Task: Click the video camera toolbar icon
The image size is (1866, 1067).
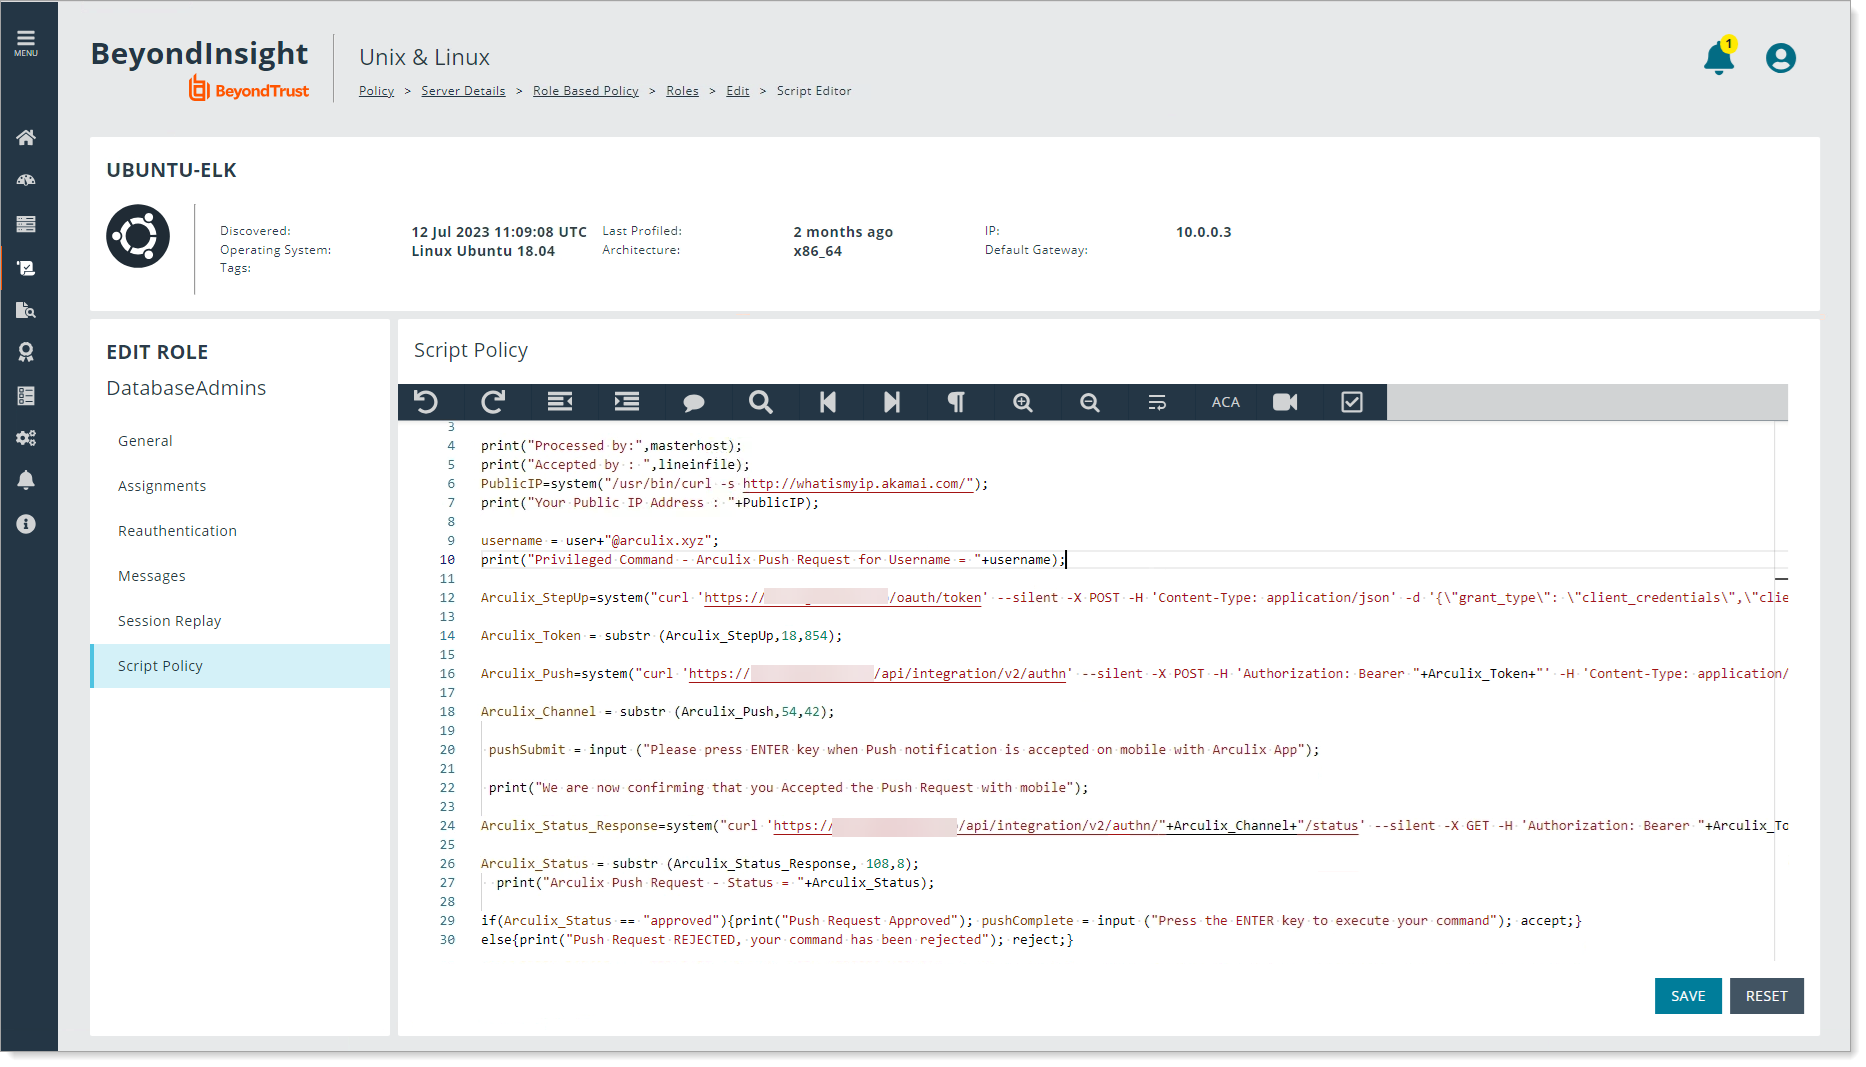Action: click(1285, 402)
